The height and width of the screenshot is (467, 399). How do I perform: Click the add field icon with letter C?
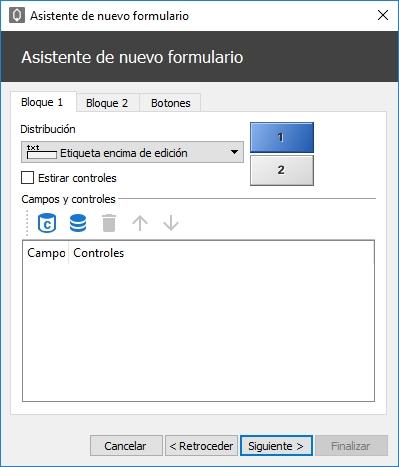[47, 223]
